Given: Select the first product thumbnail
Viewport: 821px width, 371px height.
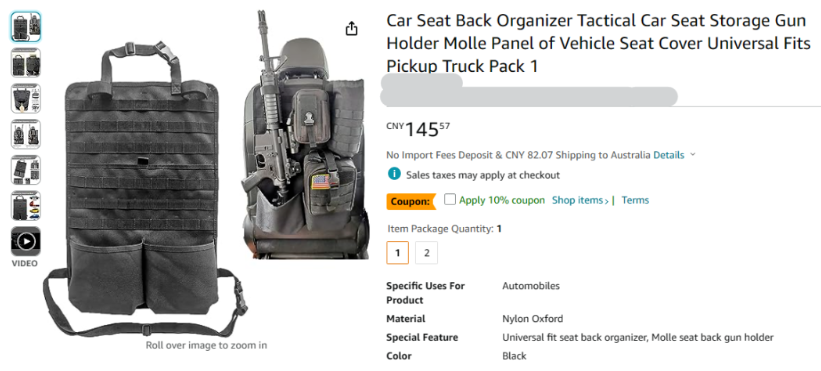Looking at the screenshot, I should 26,26.
